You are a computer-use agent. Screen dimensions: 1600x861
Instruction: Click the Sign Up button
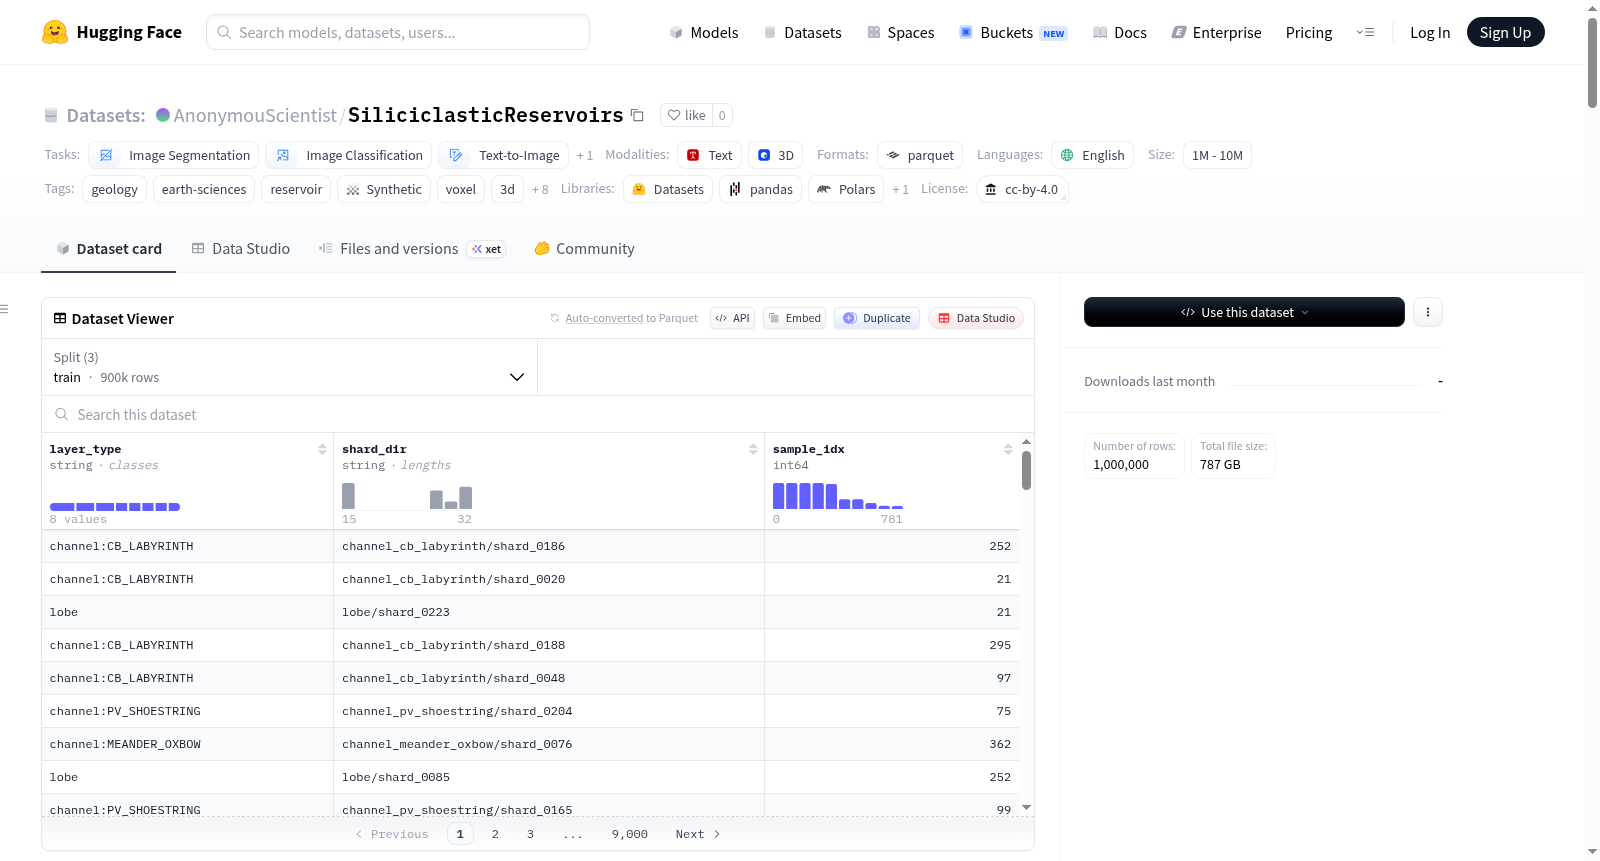[x=1505, y=33]
